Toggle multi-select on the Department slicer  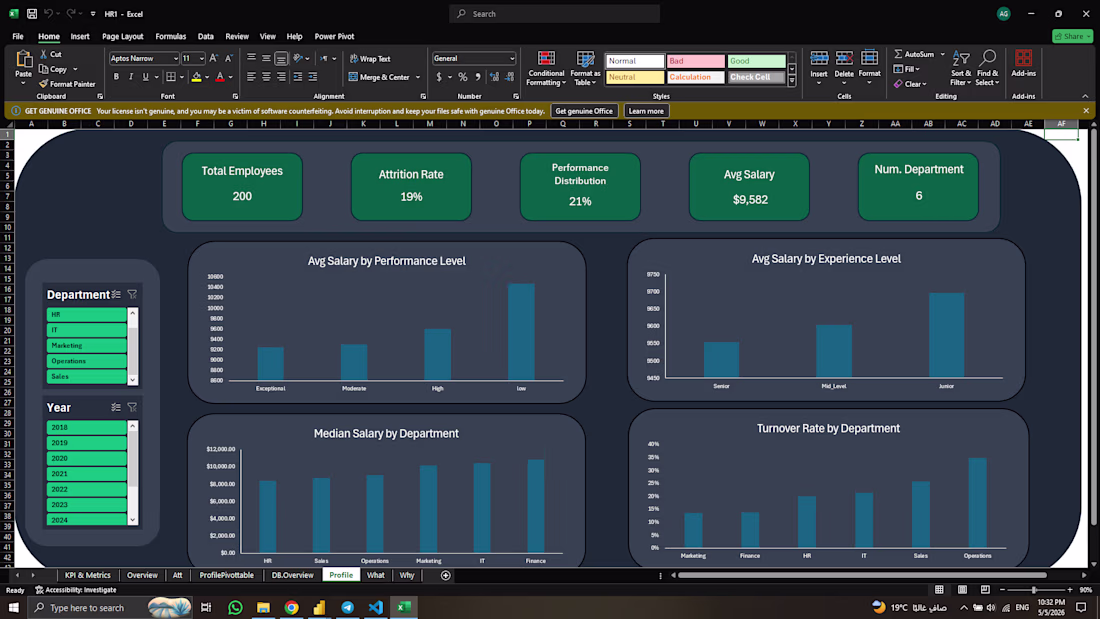click(x=116, y=295)
